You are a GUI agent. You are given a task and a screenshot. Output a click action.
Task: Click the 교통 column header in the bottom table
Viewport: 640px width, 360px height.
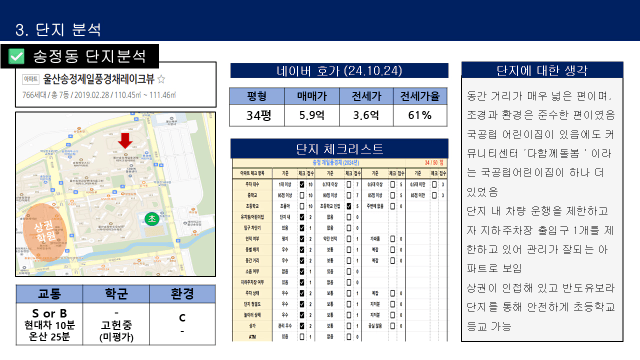[49, 294]
